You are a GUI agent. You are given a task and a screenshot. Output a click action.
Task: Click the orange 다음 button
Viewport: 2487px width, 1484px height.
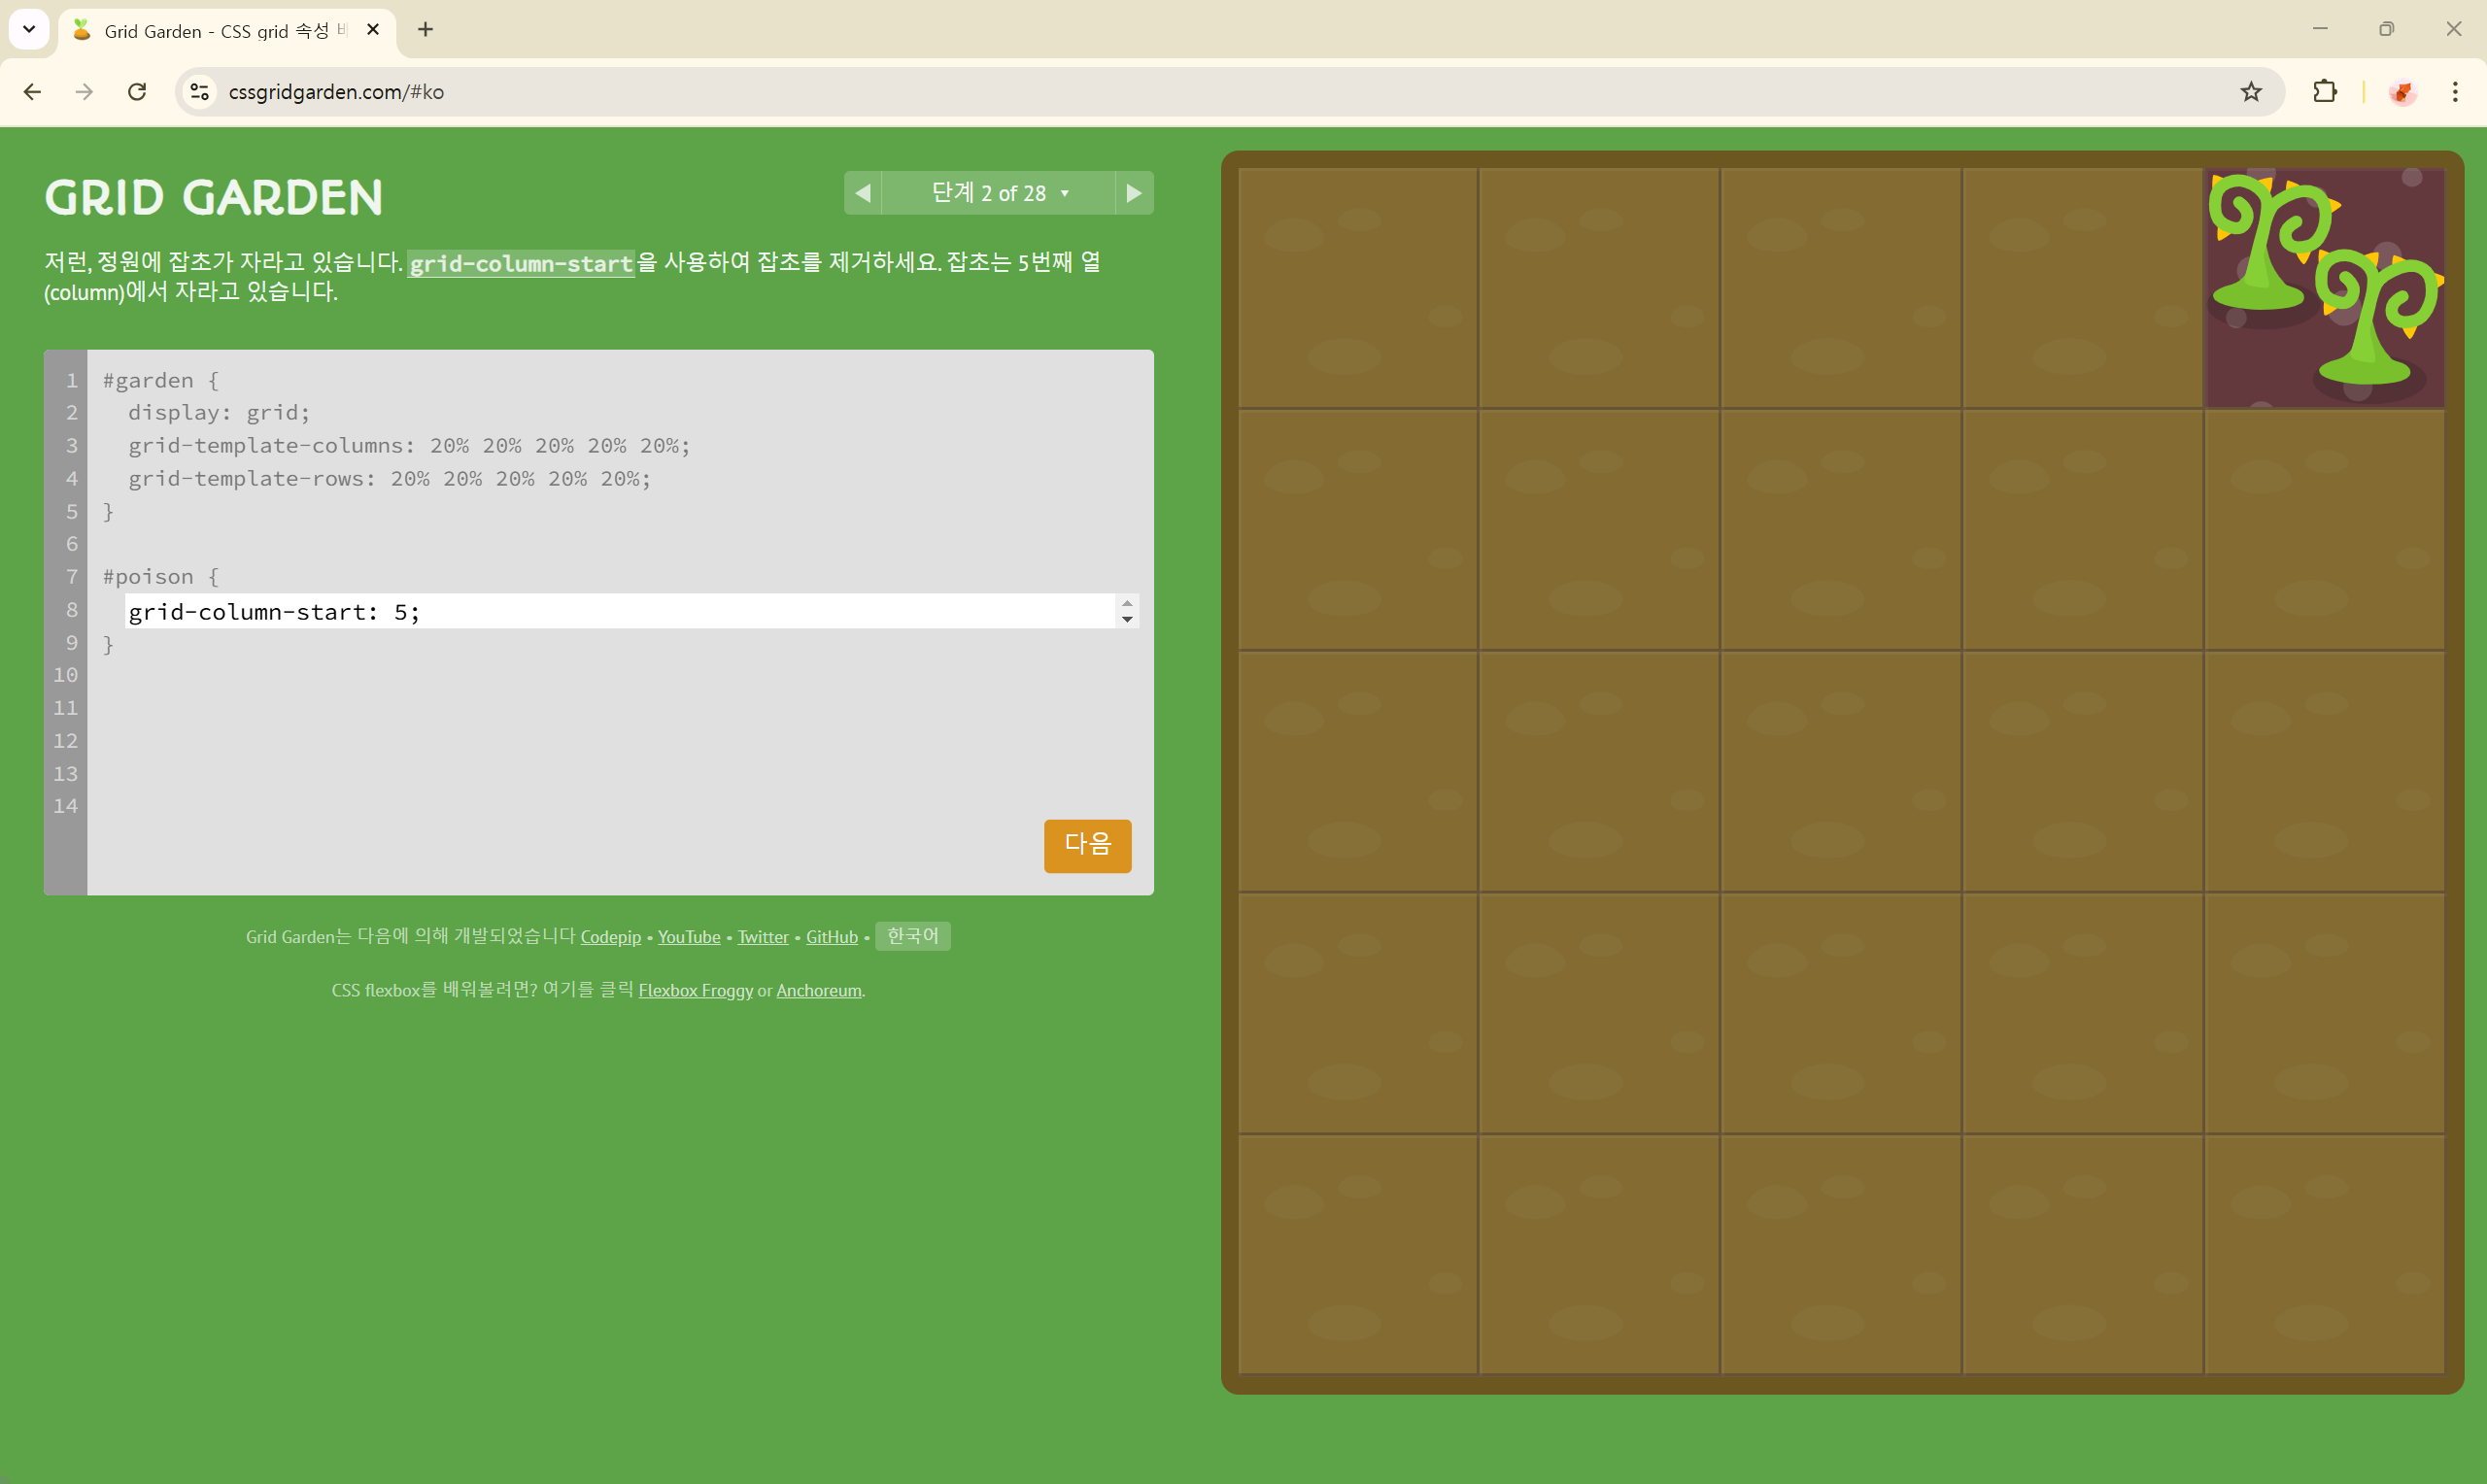coord(1087,845)
